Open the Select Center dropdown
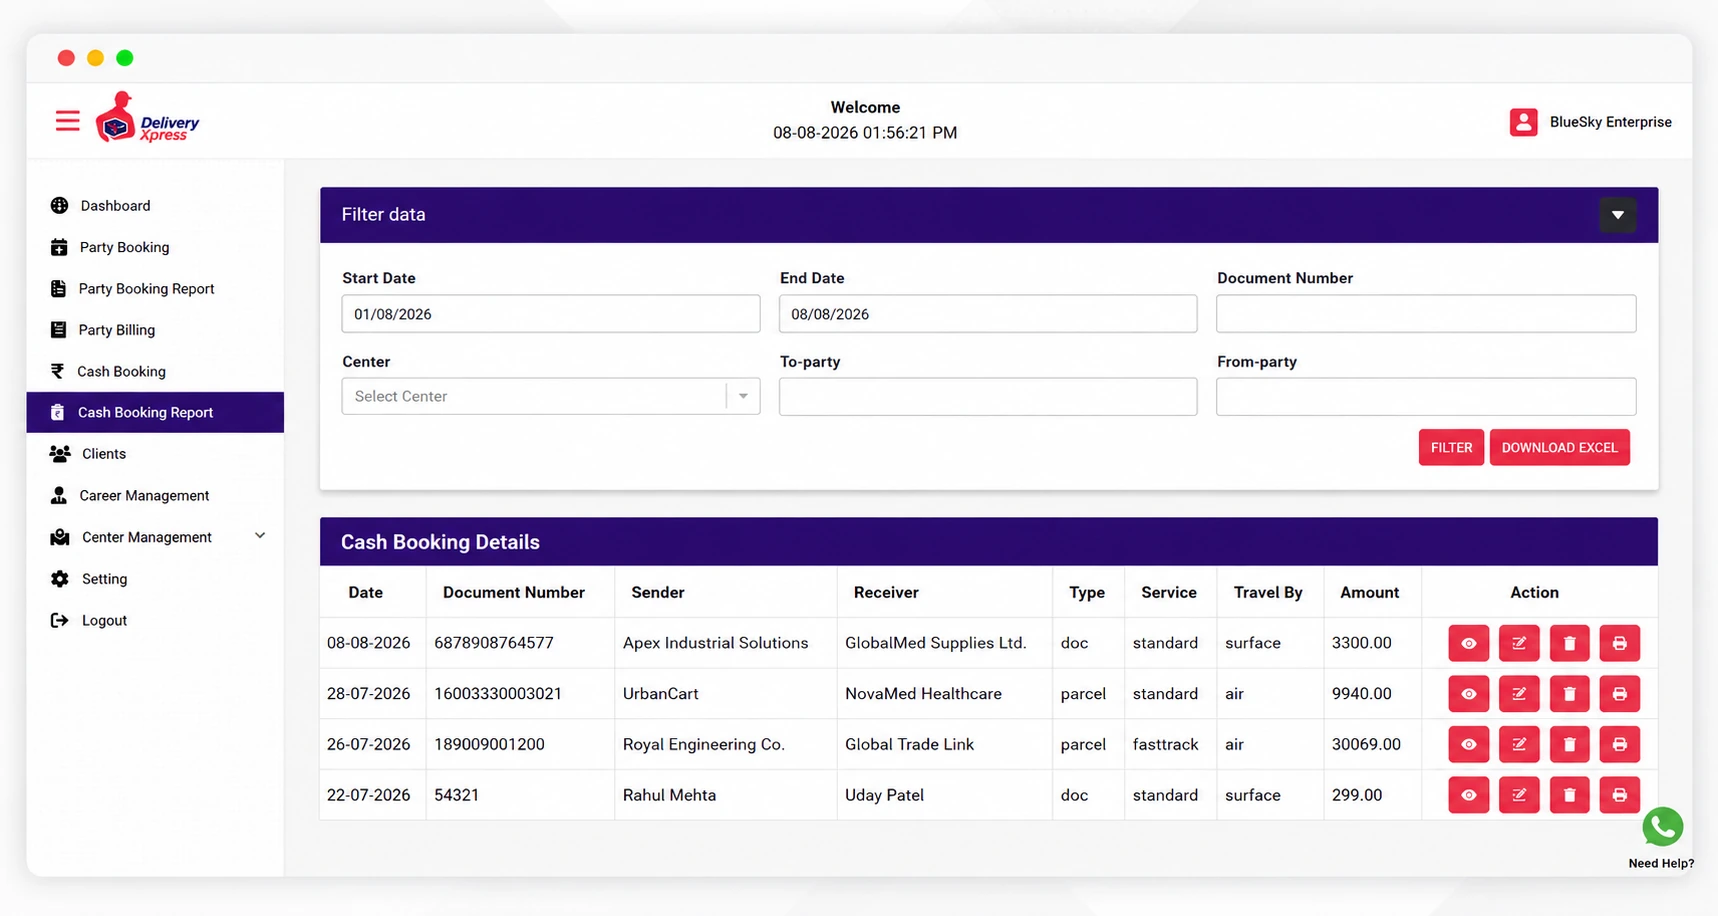1718x916 pixels. (x=550, y=396)
